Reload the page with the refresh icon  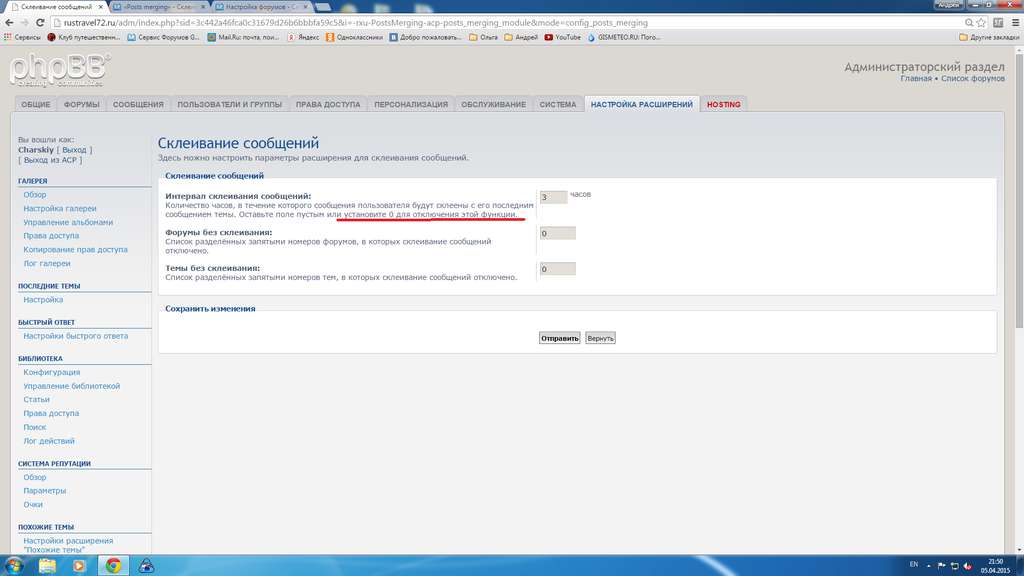(x=42, y=22)
